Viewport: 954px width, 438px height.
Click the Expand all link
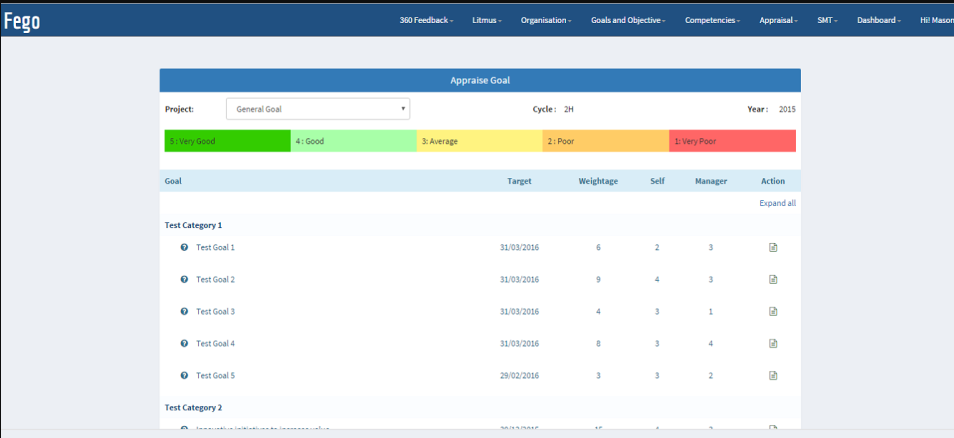(777, 203)
